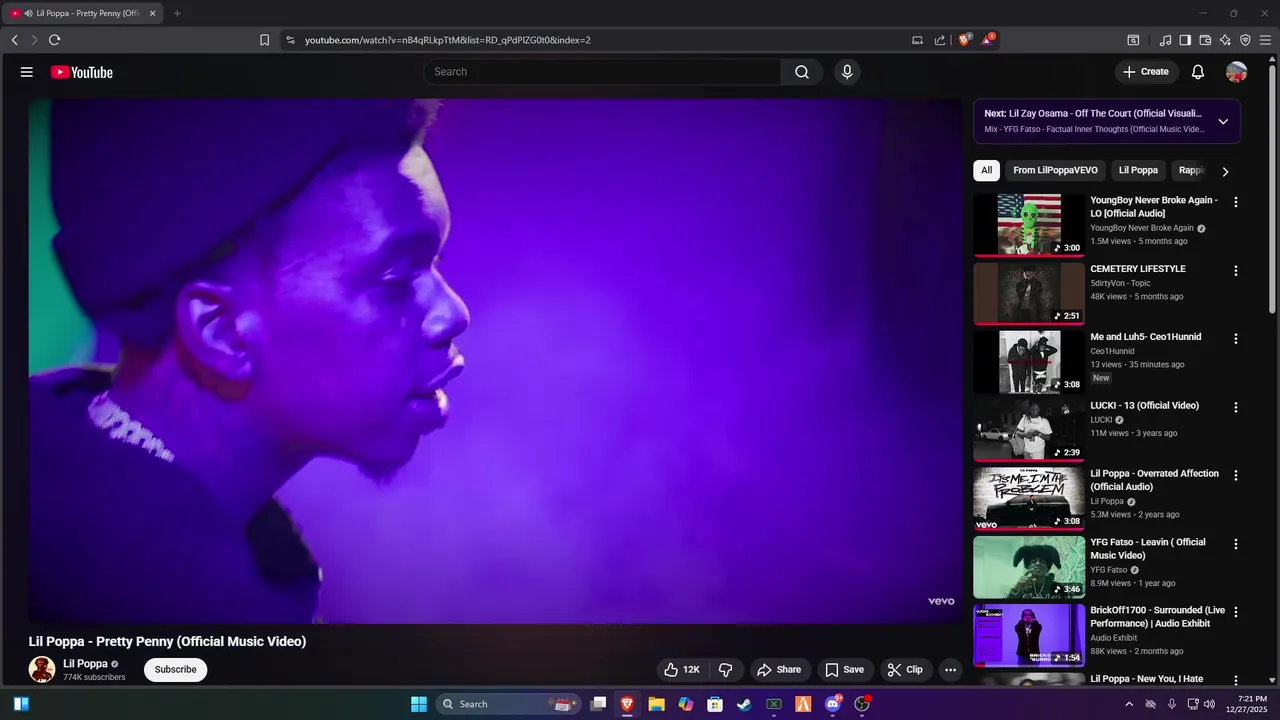
Task: Click the Windows taskbar Search box
Action: click(508, 704)
